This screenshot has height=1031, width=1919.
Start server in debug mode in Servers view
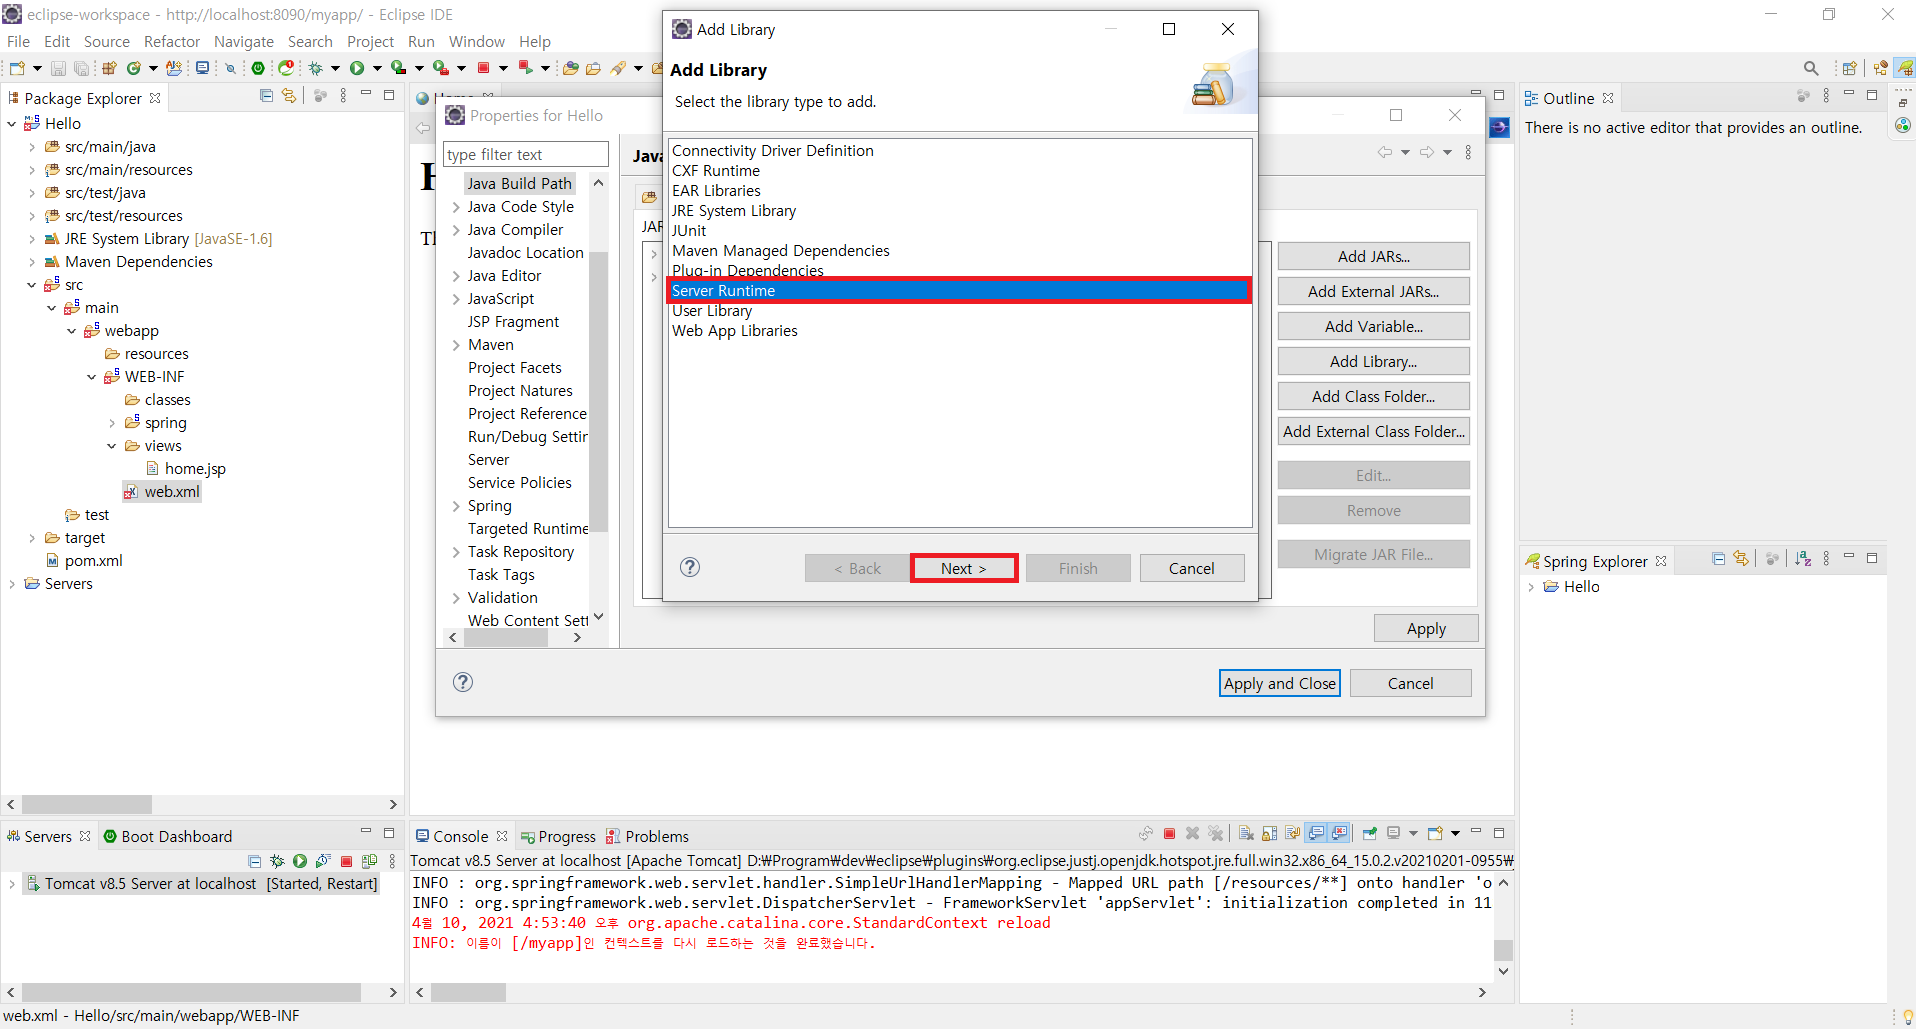click(x=277, y=861)
